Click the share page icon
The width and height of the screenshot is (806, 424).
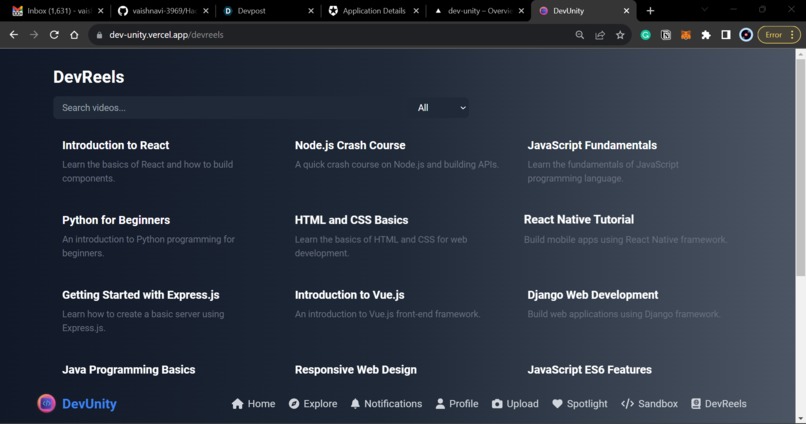click(600, 35)
